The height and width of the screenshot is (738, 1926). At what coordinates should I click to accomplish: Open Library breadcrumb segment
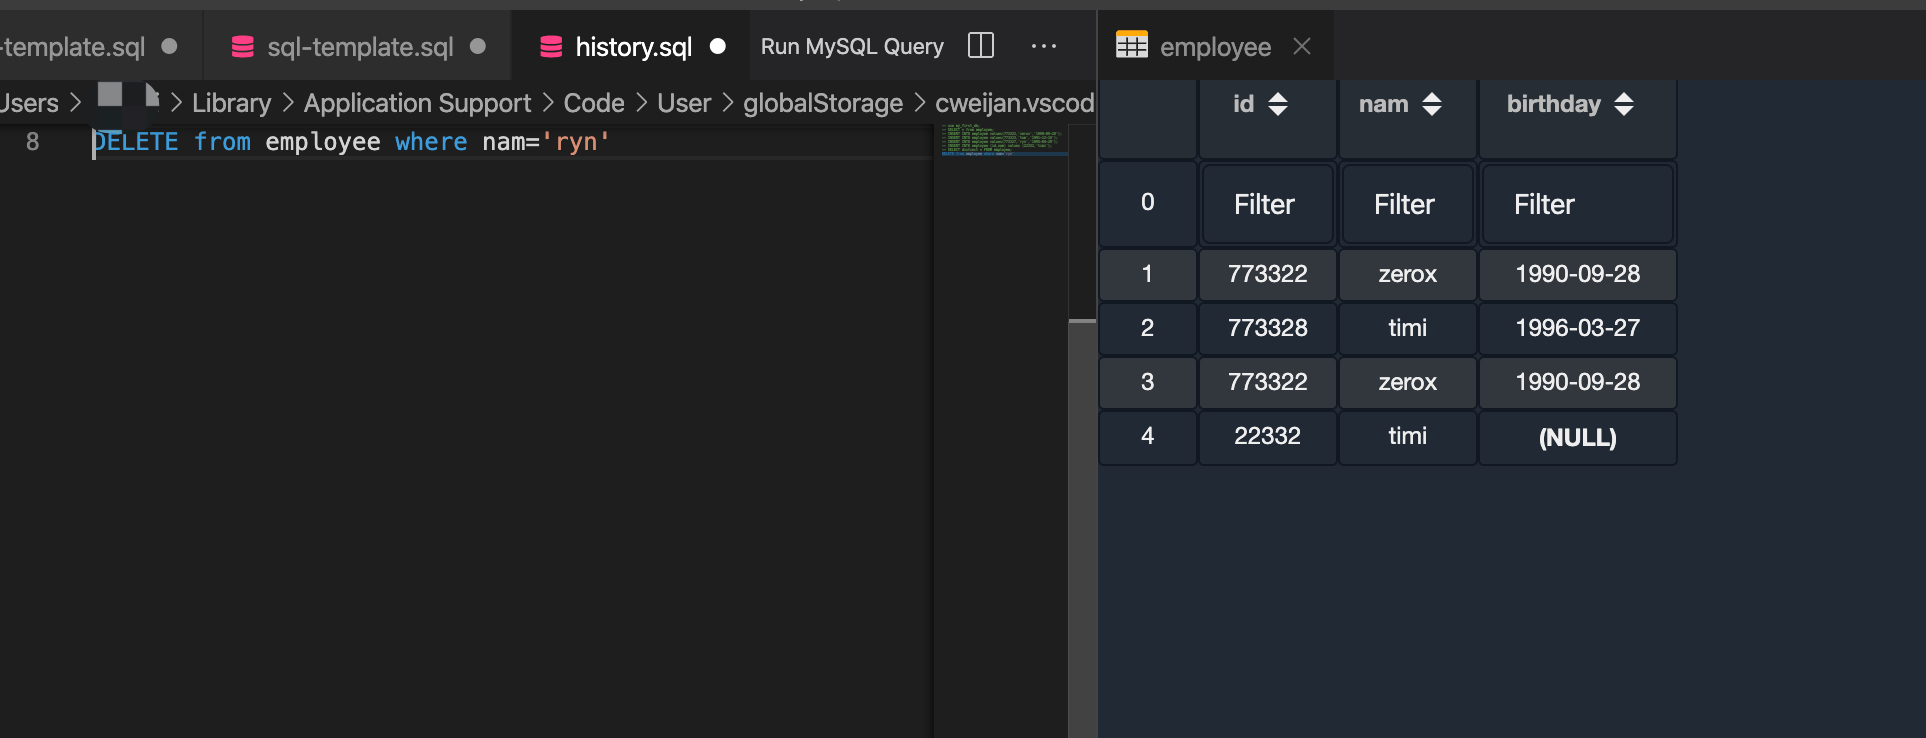(231, 103)
